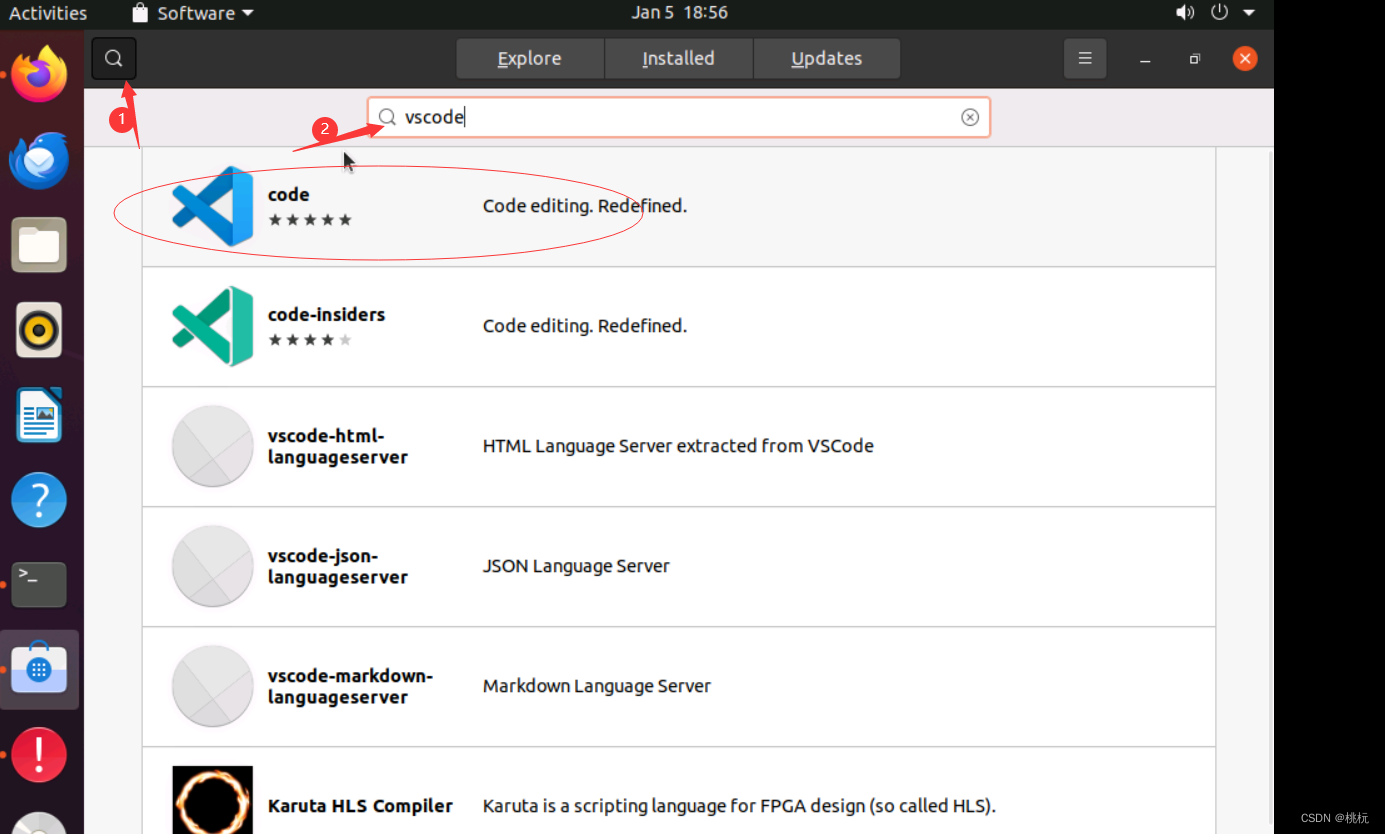Screen dimensions: 1385x834
Task: Expand the system status chevron in the top bar
Action: (x=1248, y=12)
